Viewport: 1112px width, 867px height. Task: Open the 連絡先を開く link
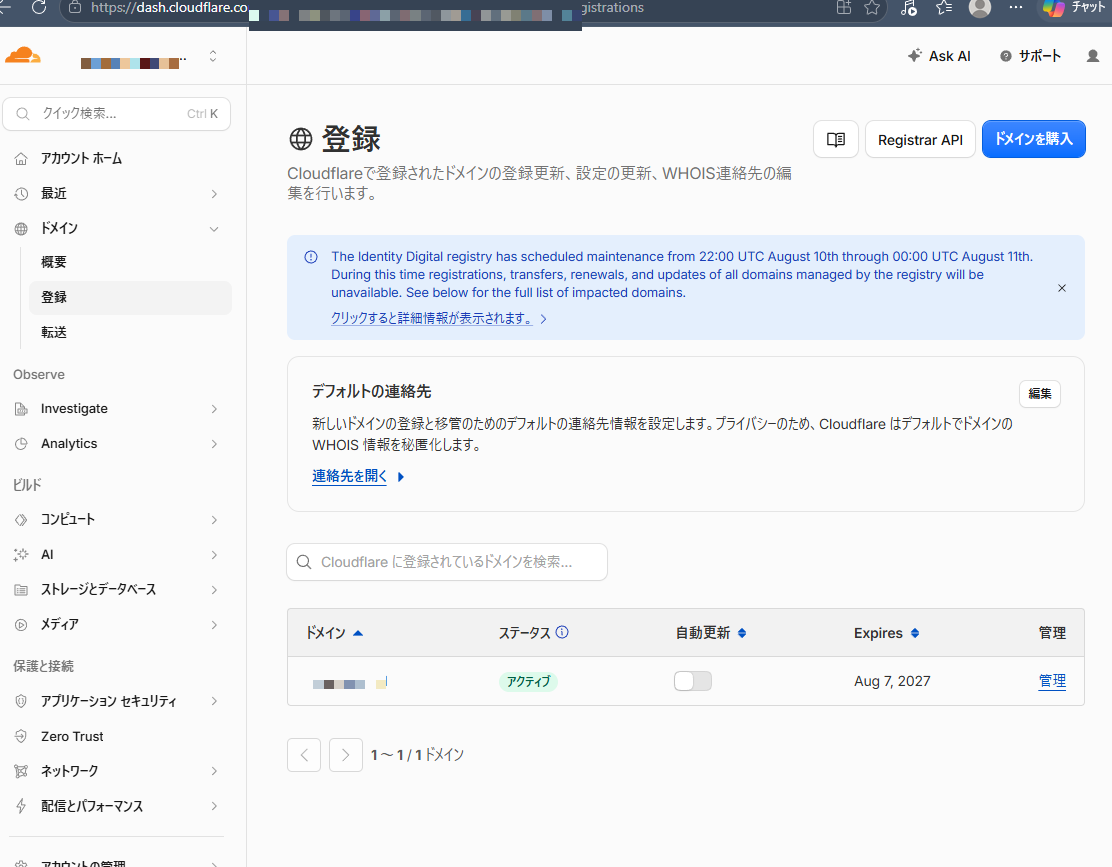(350, 476)
